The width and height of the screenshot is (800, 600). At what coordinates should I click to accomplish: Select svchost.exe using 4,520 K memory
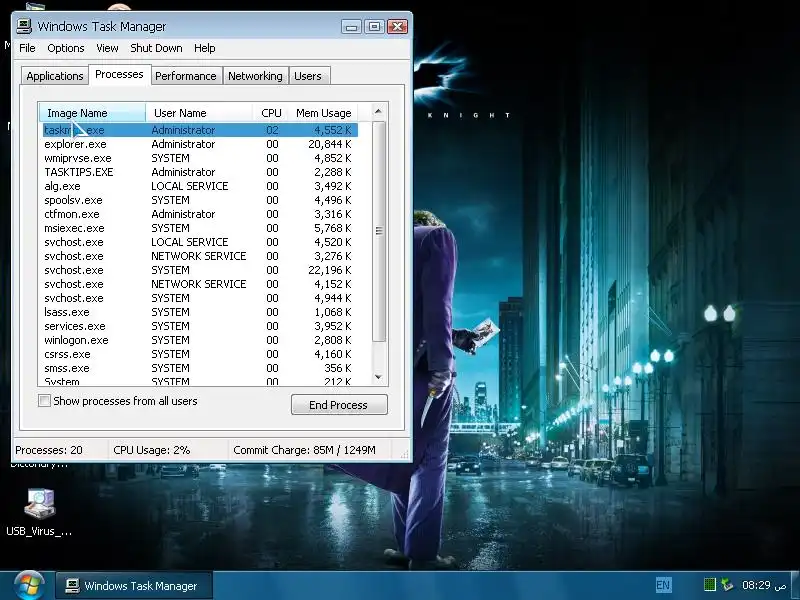click(200, 242)
